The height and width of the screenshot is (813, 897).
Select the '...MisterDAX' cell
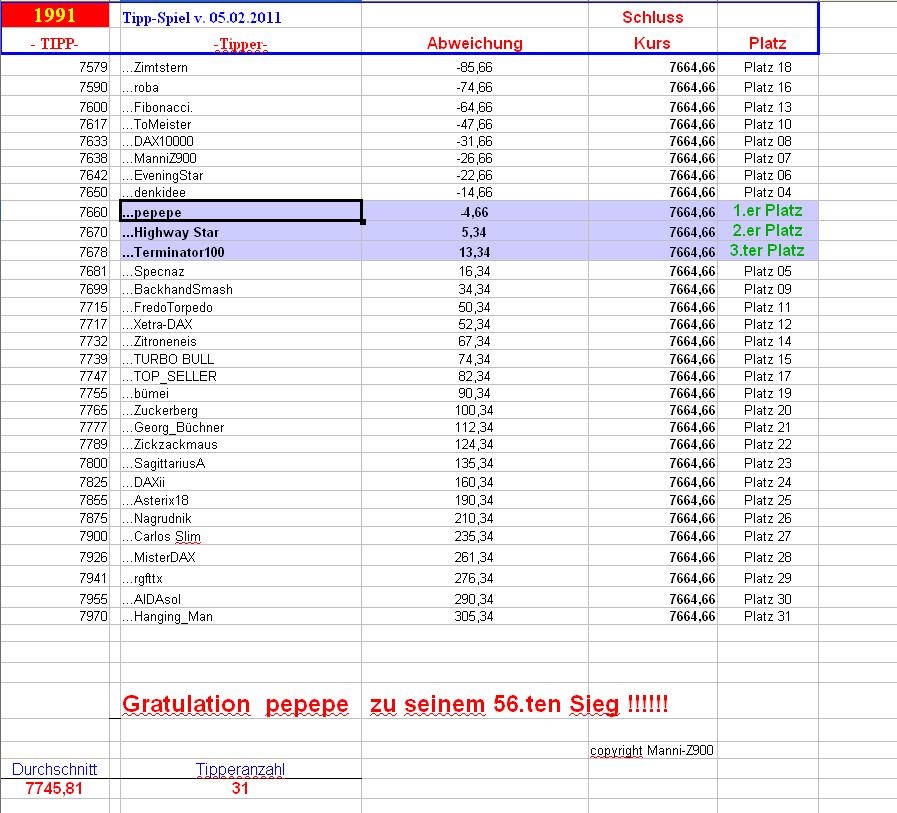coord(241,557)
